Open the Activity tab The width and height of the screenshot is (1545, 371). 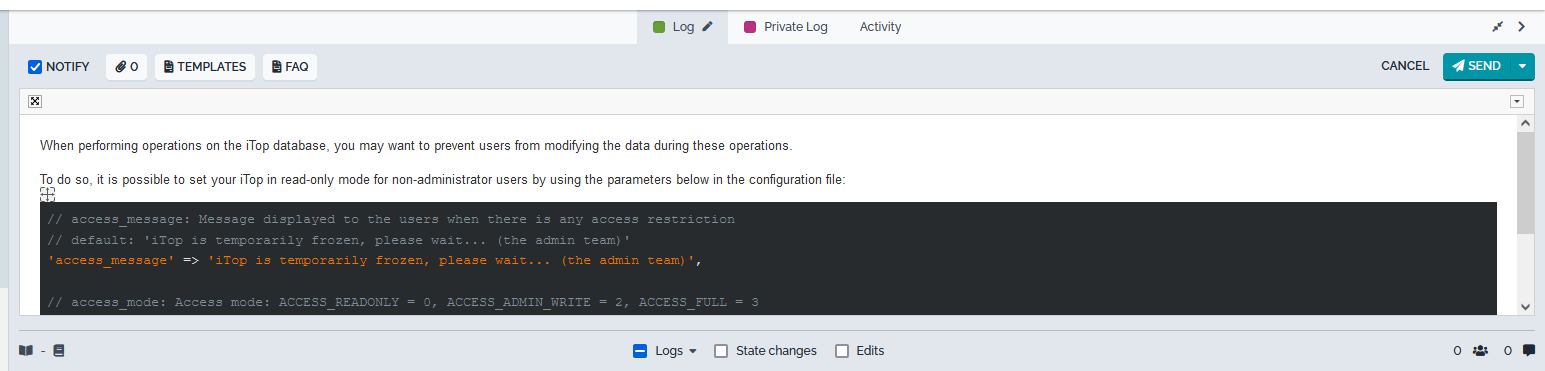tap(880, 27)
